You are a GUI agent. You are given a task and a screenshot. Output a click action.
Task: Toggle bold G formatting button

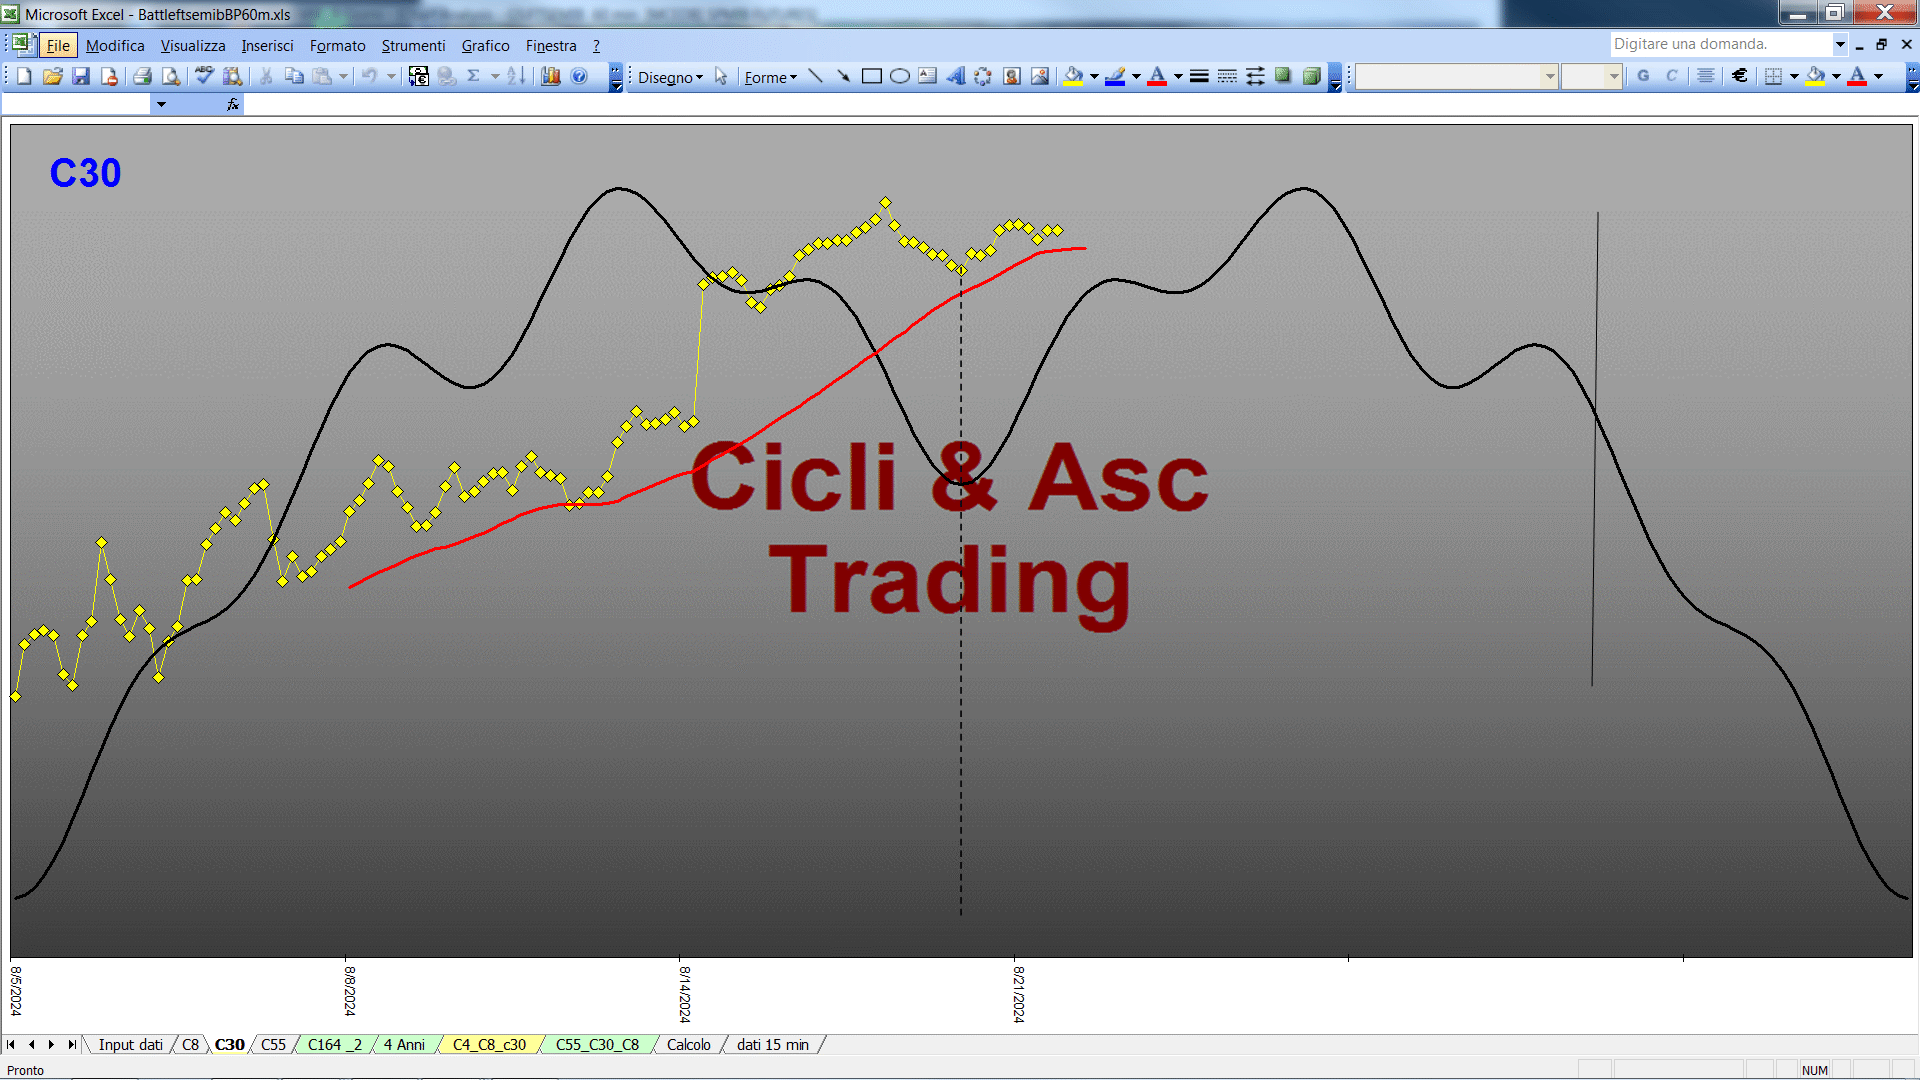pos(1643,76)
